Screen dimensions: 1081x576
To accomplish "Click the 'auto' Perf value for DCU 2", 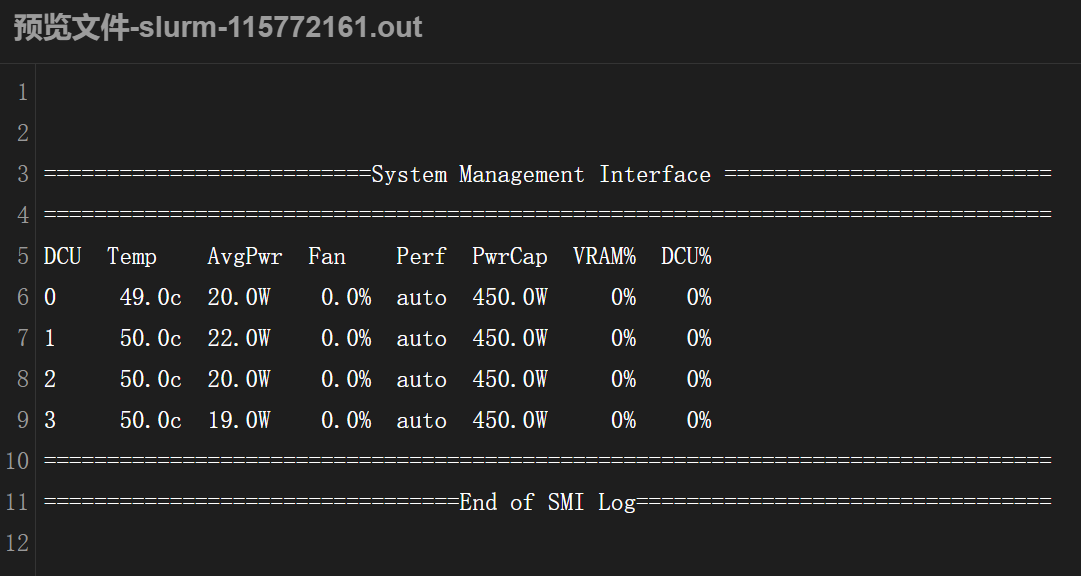I will (421, 380).
